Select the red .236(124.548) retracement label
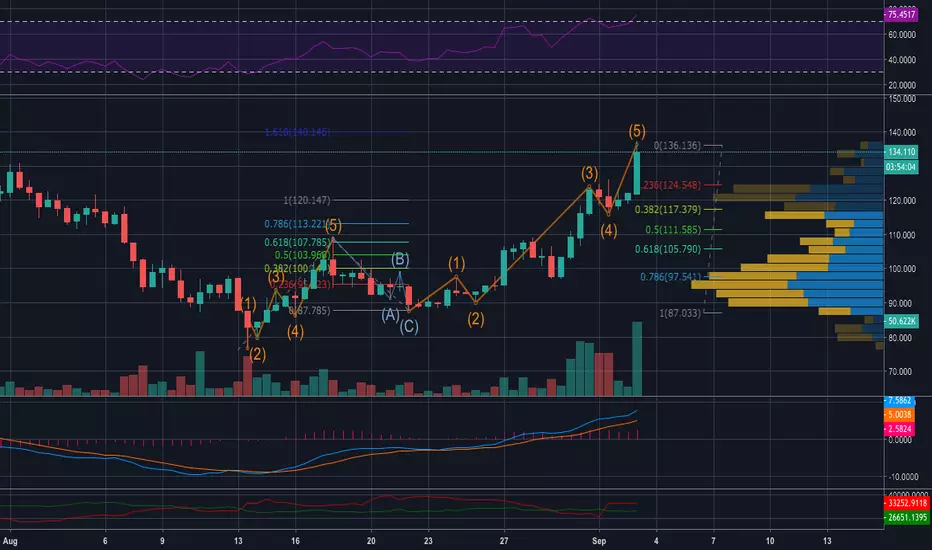The image size is (932, 550). click(672, 185)
